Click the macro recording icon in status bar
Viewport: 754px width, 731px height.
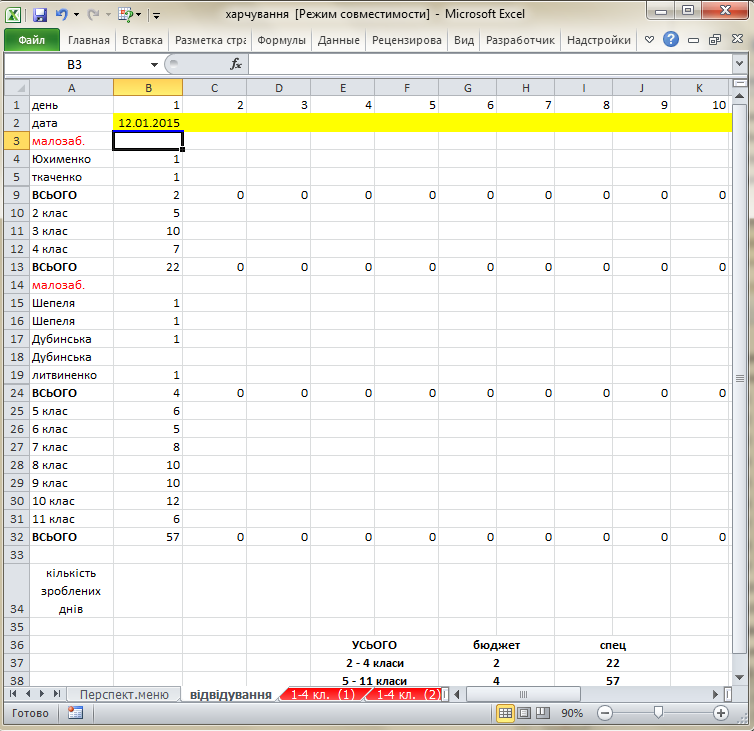tap(75, 713)
